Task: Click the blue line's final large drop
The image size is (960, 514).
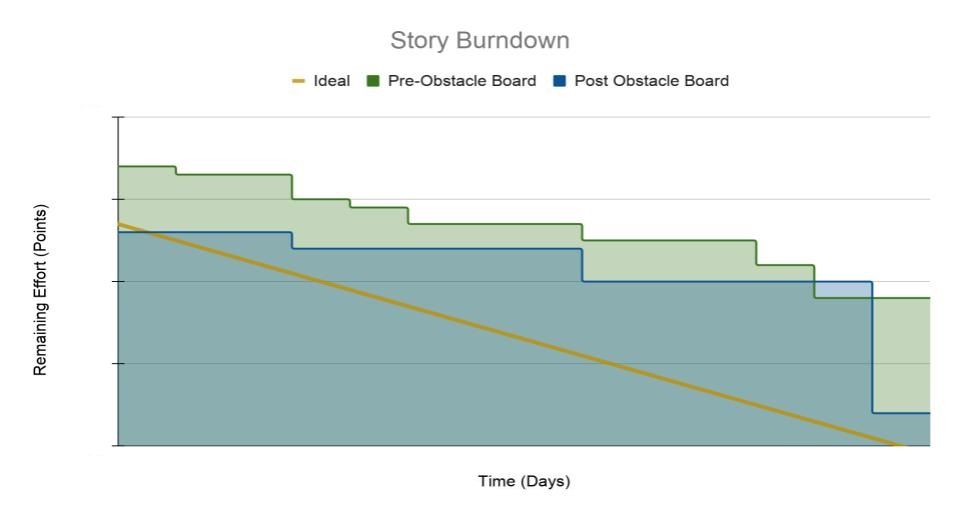Action: (x=872, y=347)
